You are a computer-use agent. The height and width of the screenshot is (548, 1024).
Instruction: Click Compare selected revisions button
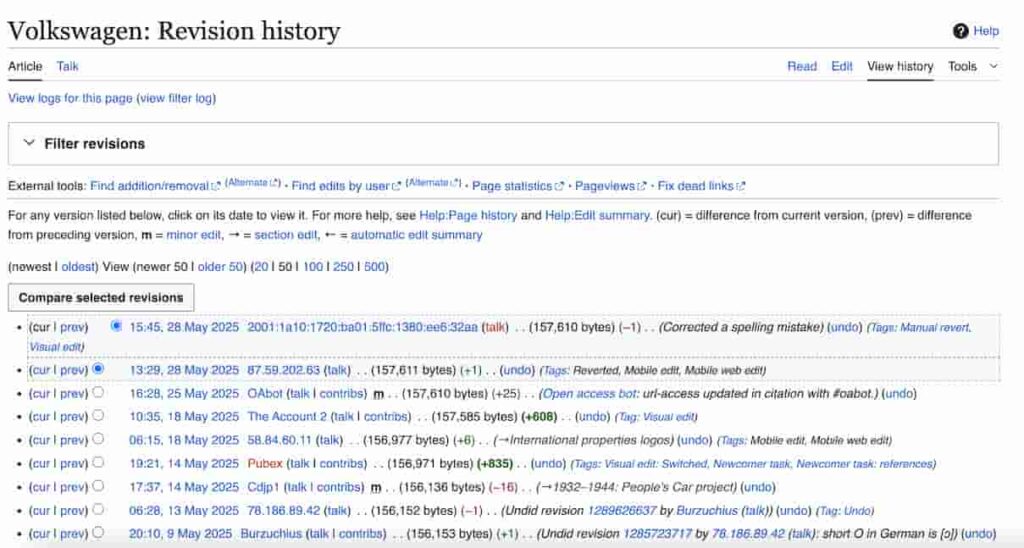point(101,297)
